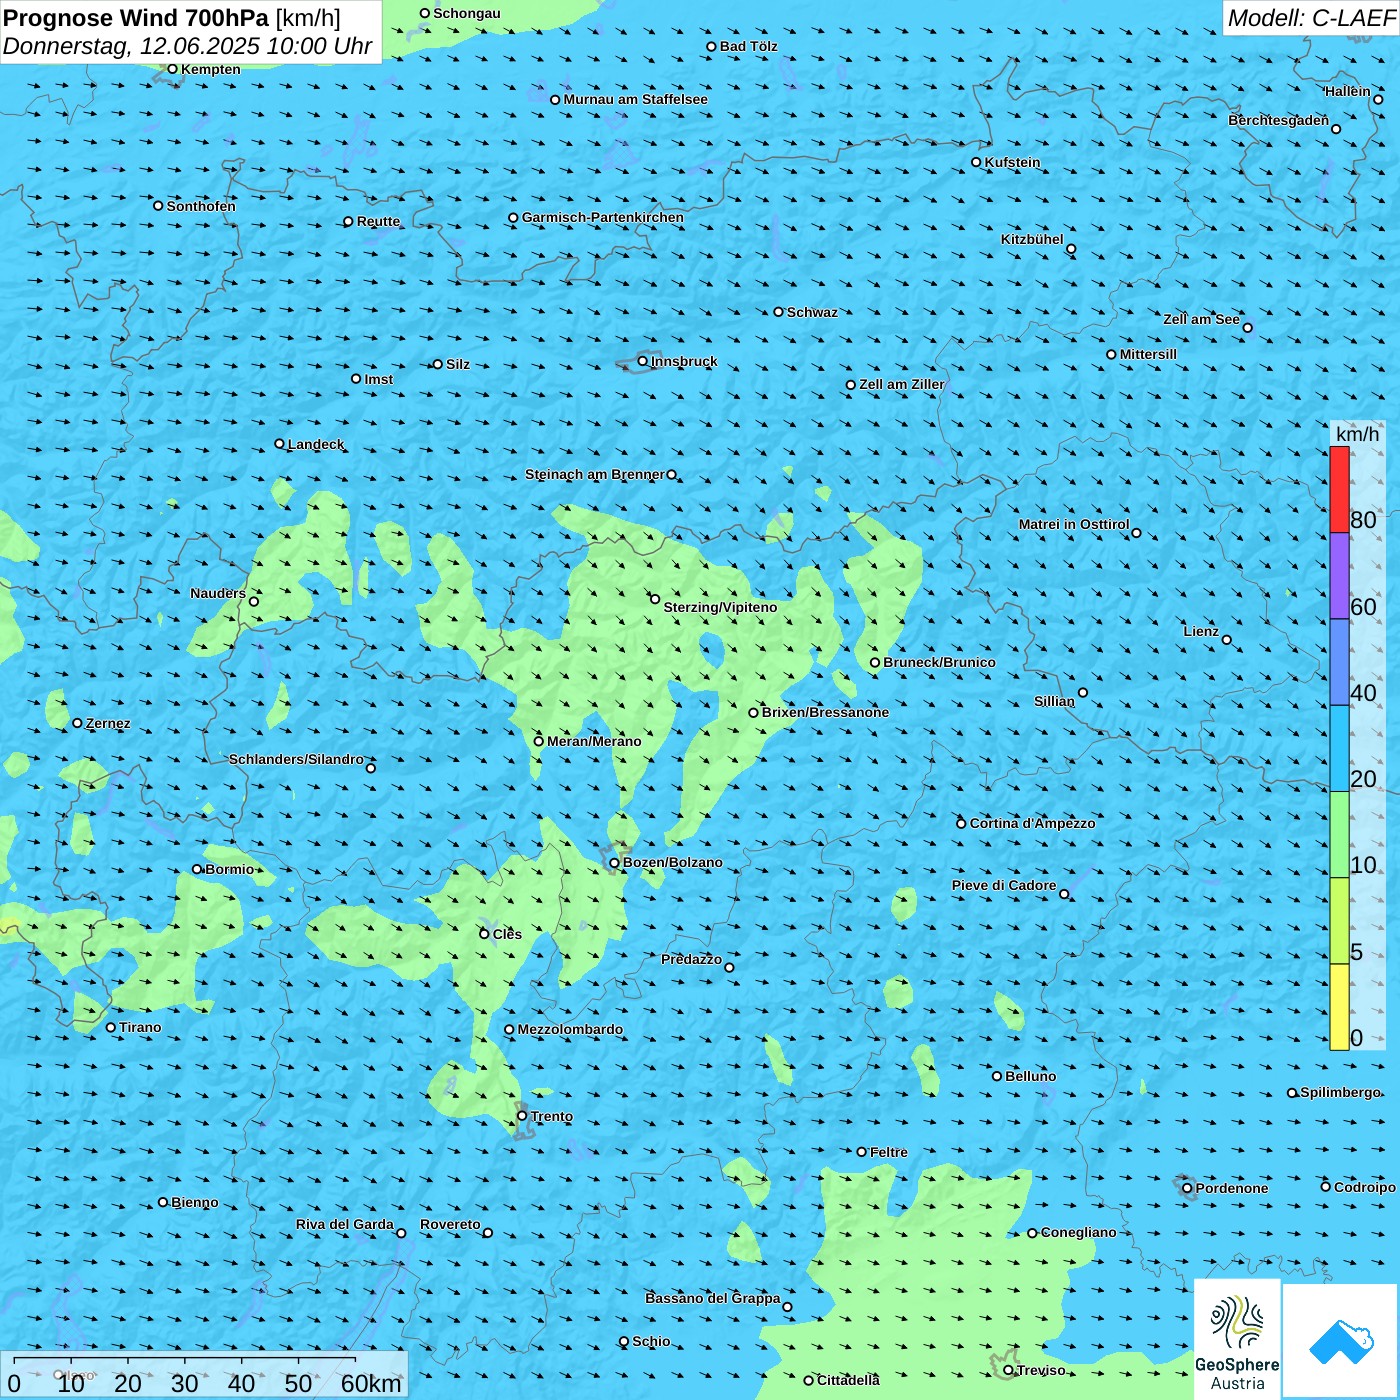Select the Garmisch-Partenkirchen label
The image size is (1400, 1400).
point(603,217)
